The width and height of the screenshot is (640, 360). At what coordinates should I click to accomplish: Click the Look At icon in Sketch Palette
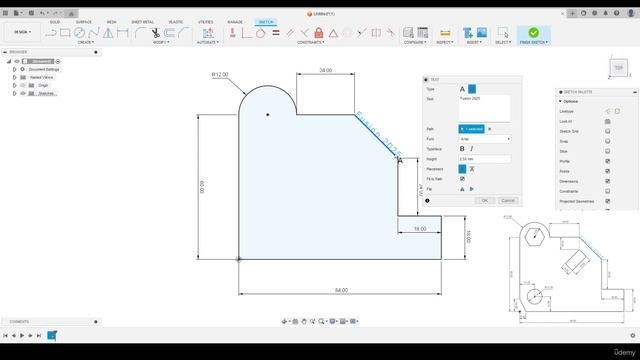tap(607, 121)
